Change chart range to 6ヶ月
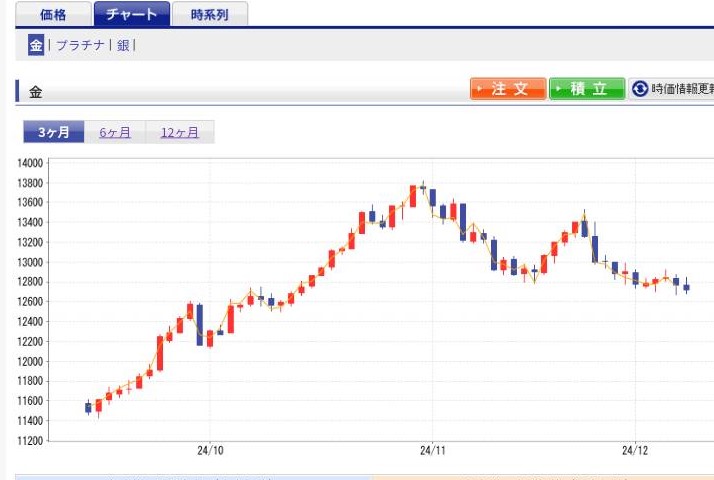The height and width of the screenshot is (480, 714). [x=115, y=133]
